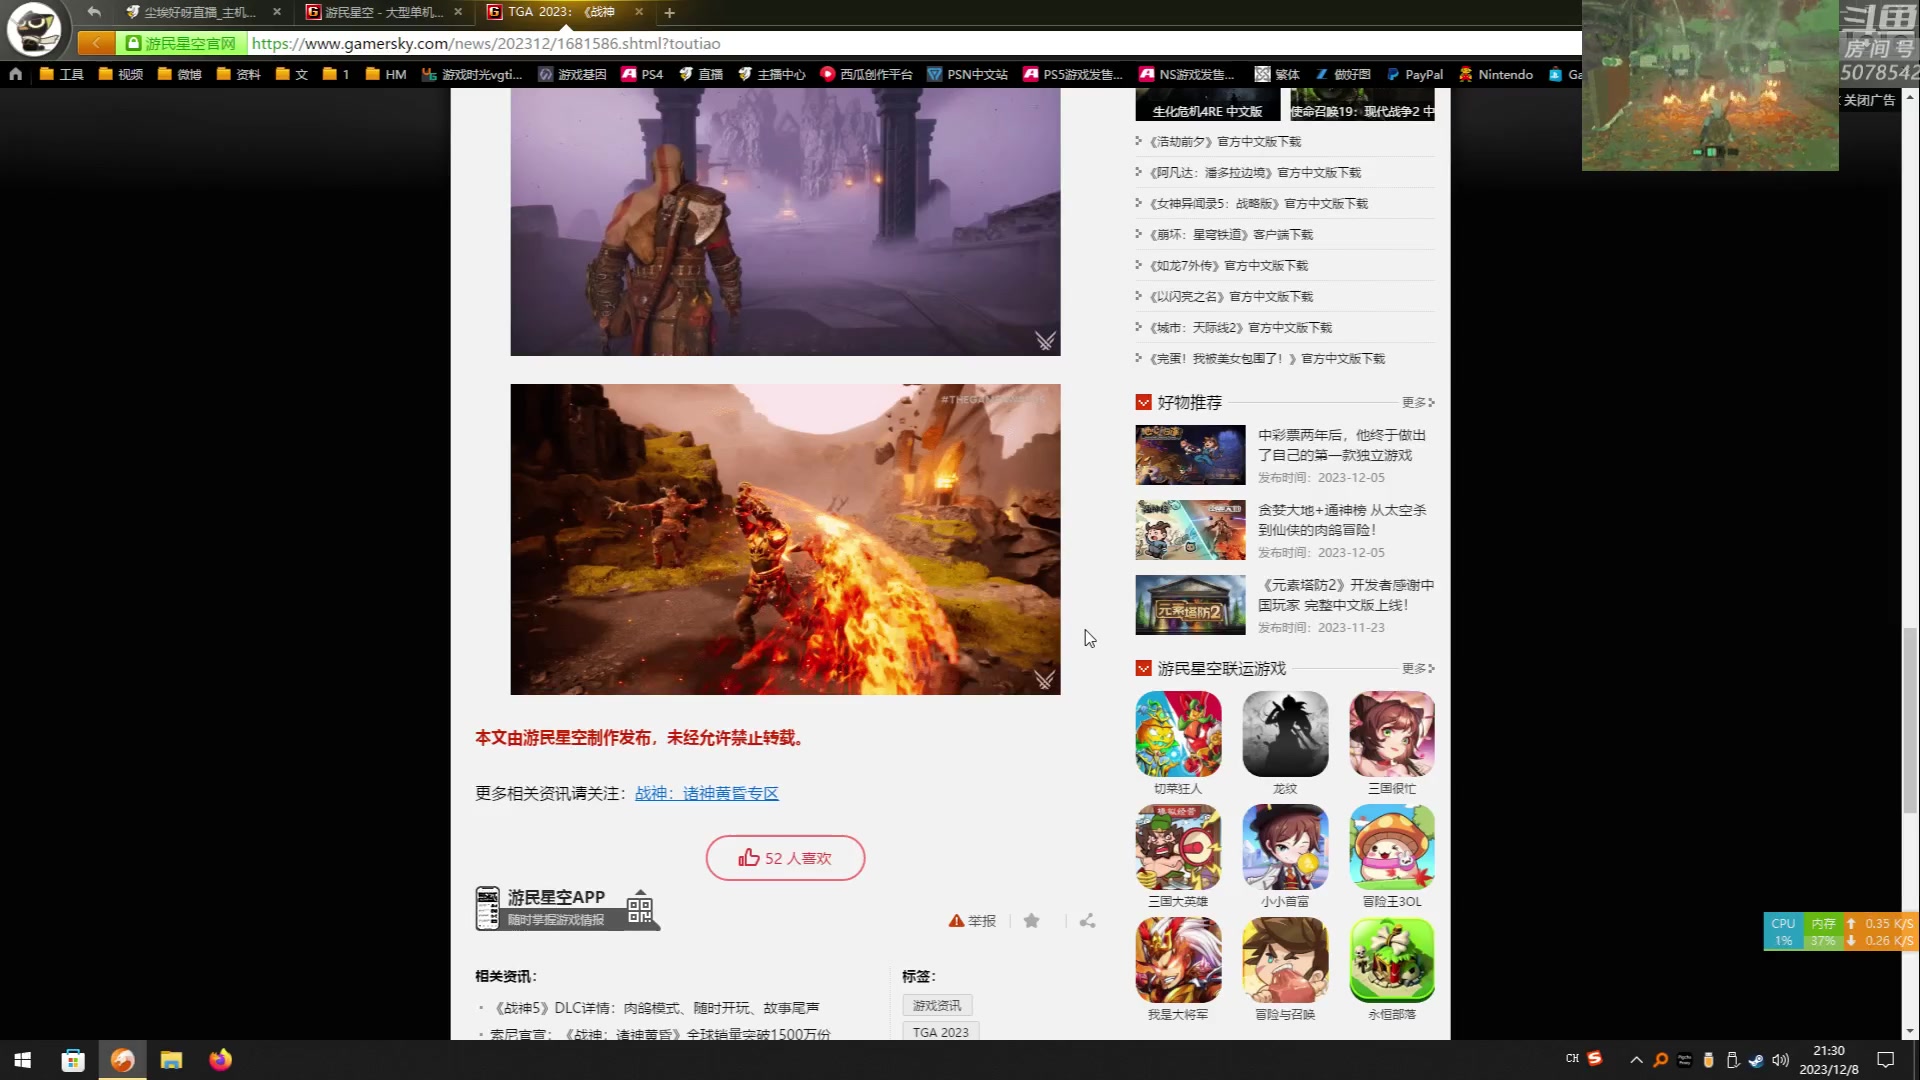Click the 游民星空APP QR code banner
Screen dimensions: 1920x1080
click(567, 908)
